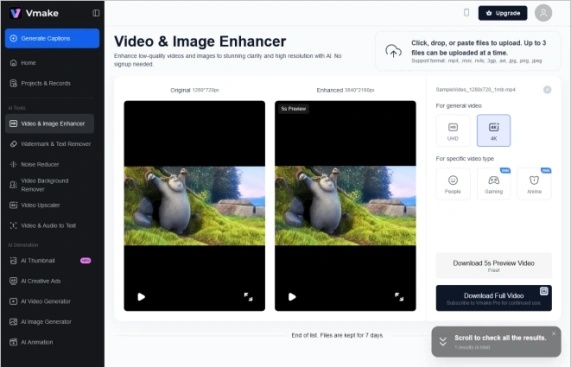Select the UHD enhancement option
The image size is (571, 367).
click(x=453, y=131)
